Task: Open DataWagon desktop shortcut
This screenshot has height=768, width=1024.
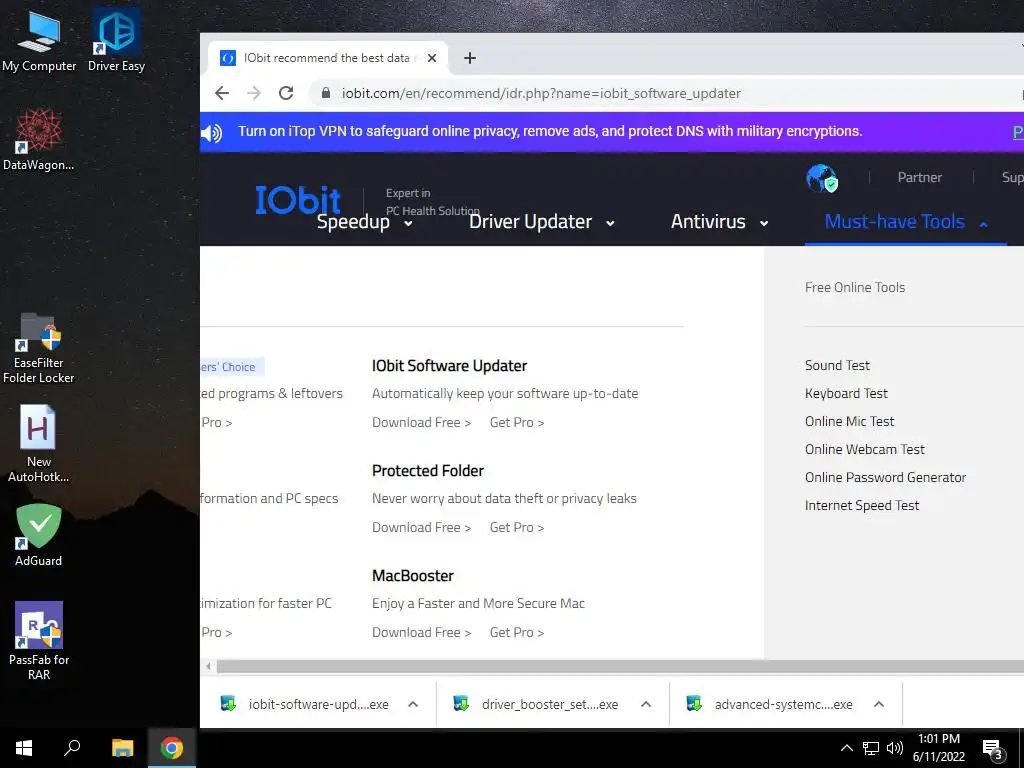Action: (x=39, y=140)
